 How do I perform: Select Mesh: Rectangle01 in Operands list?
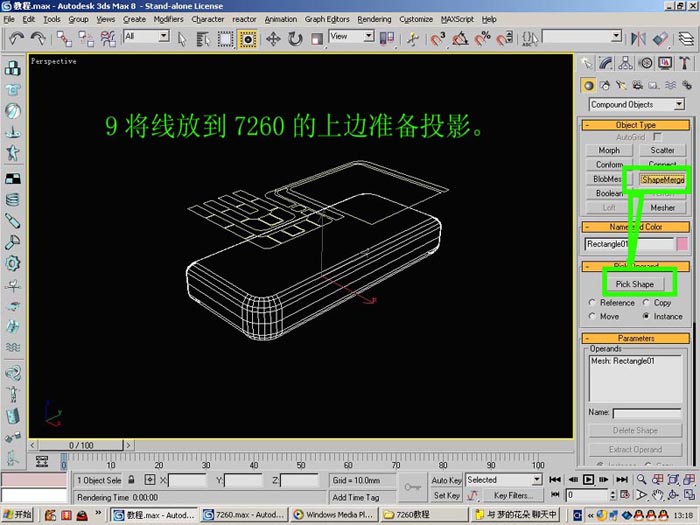coord(623,361)
